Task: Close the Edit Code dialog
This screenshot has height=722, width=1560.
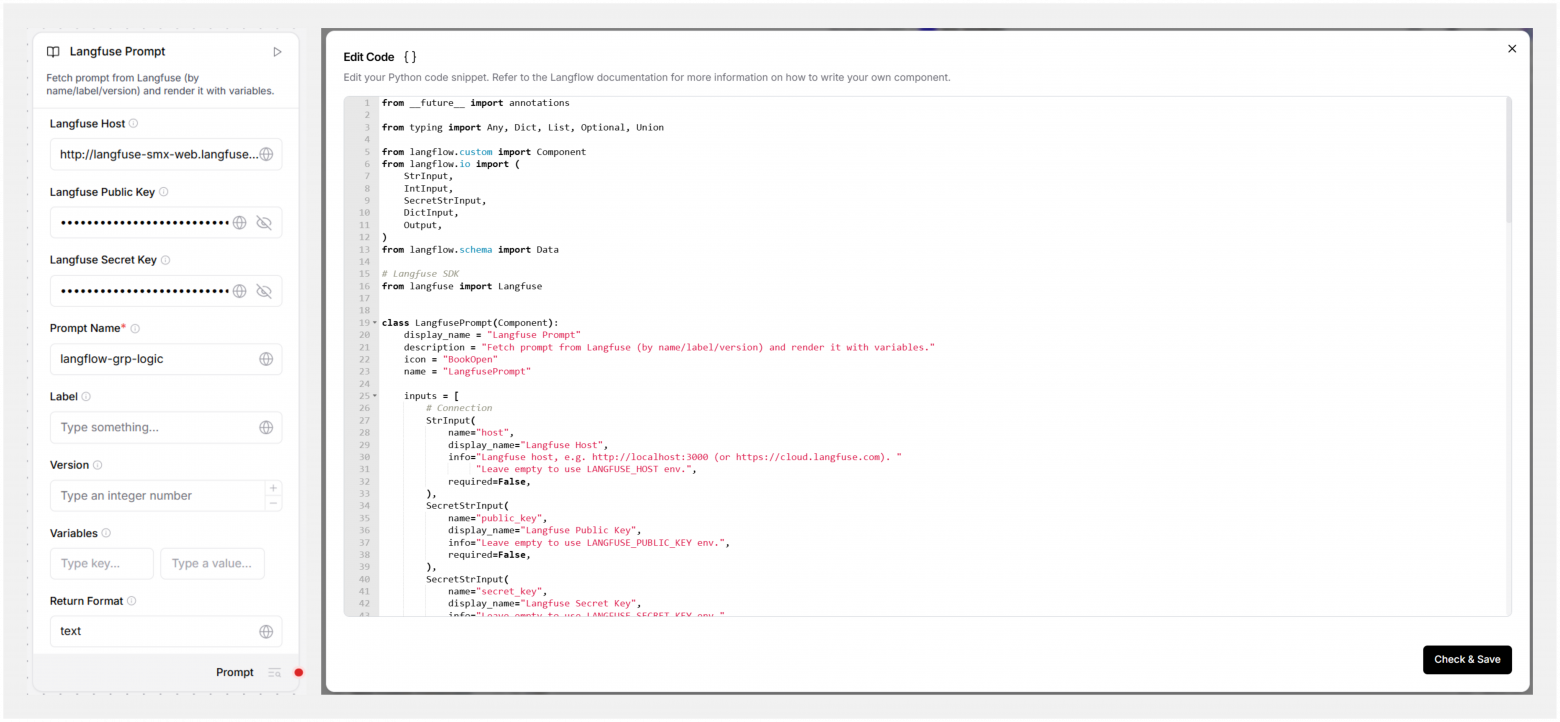Action: pos(1512,49)
